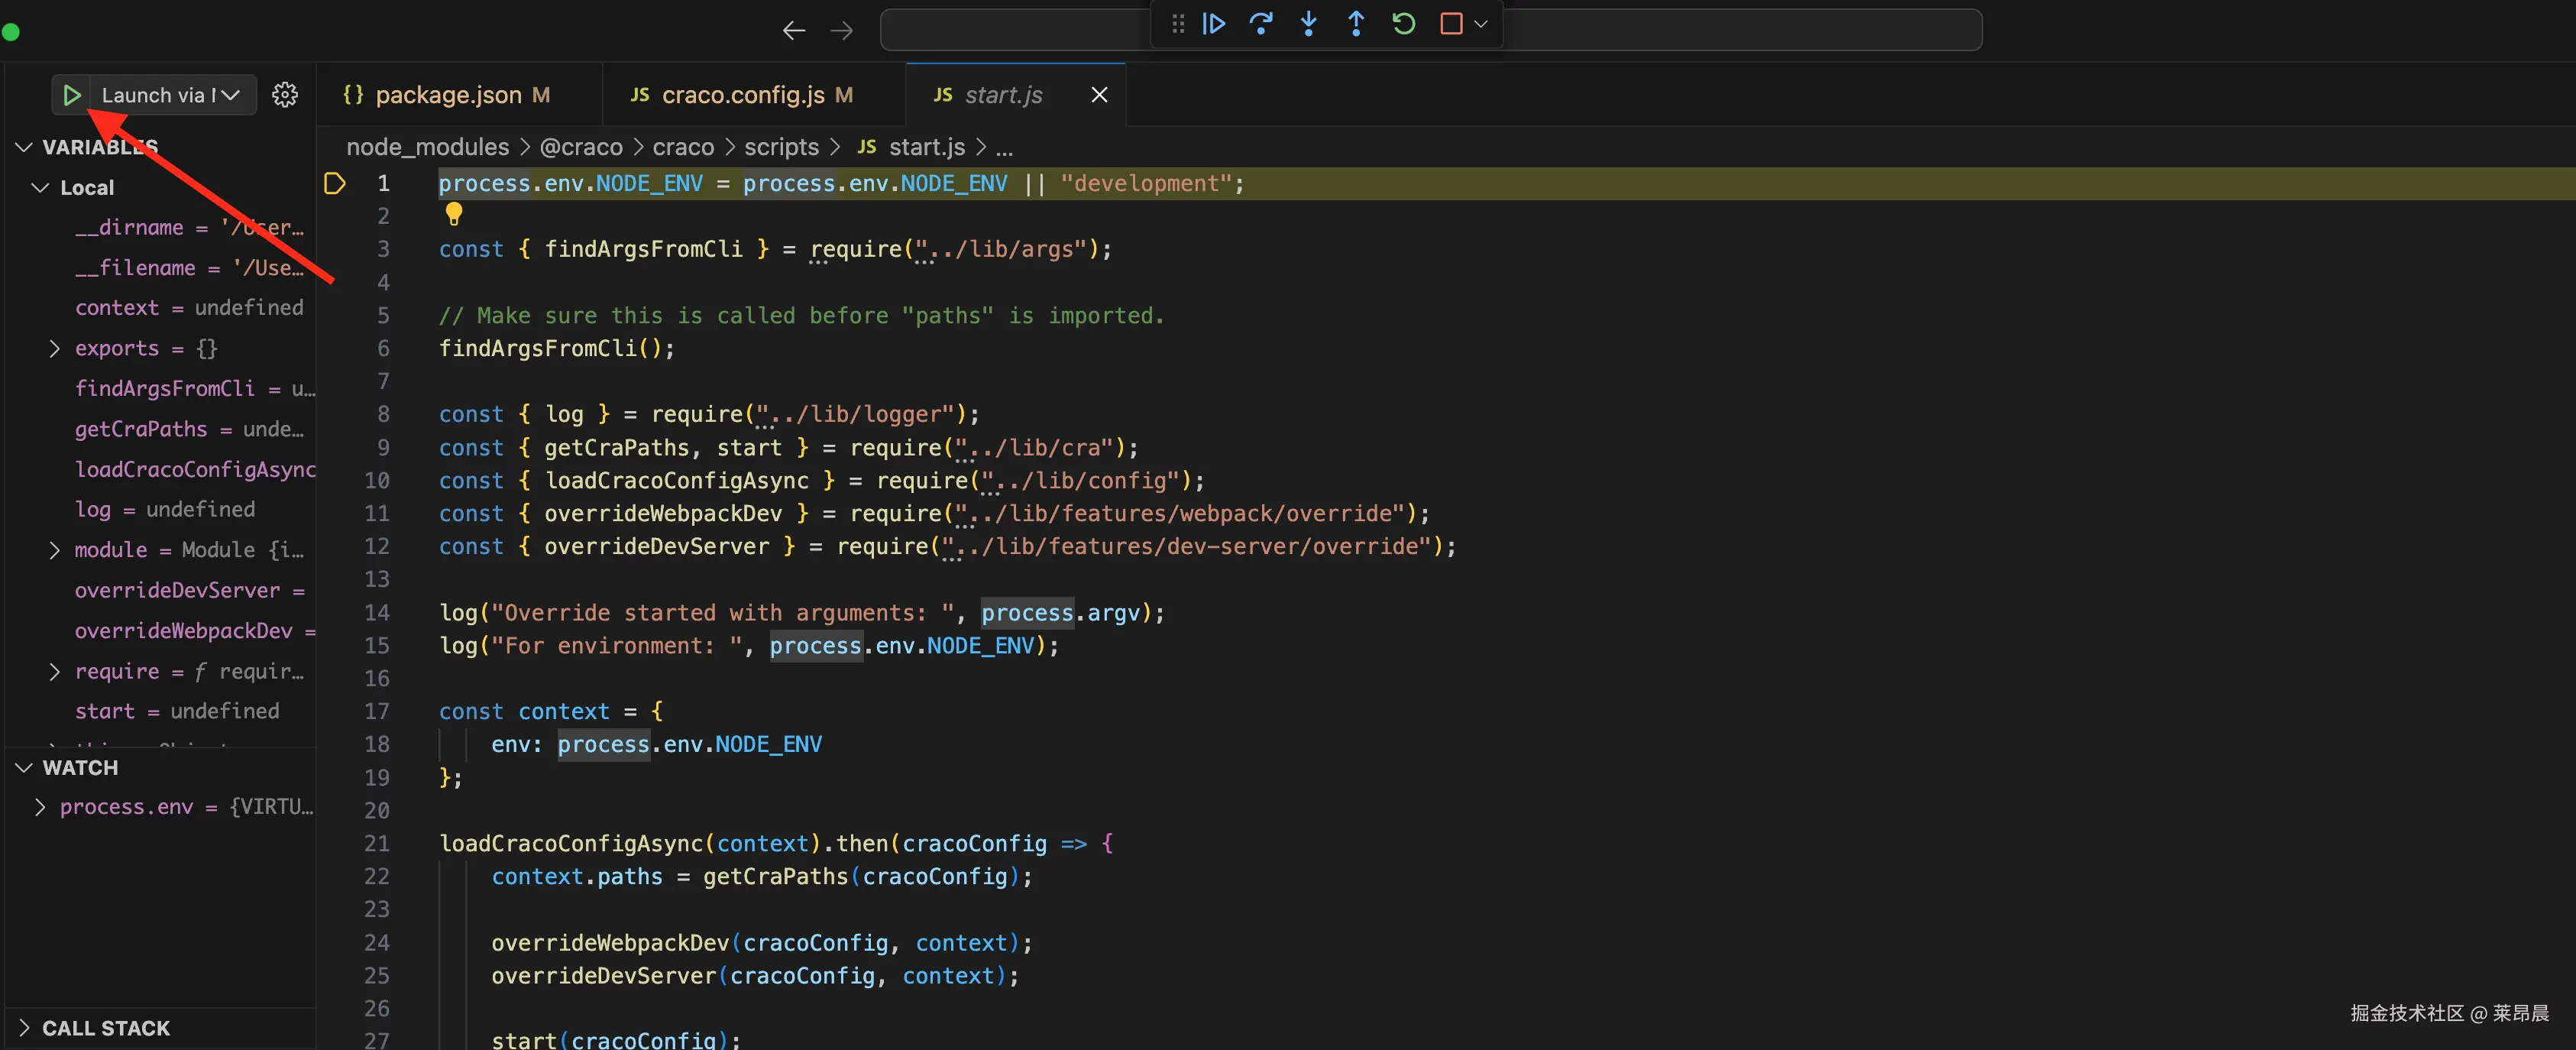The width and height of the screenshot is (2576, 1050).
Task: Open the dropdown arrow beside Stop
Action: (1481, 24)
